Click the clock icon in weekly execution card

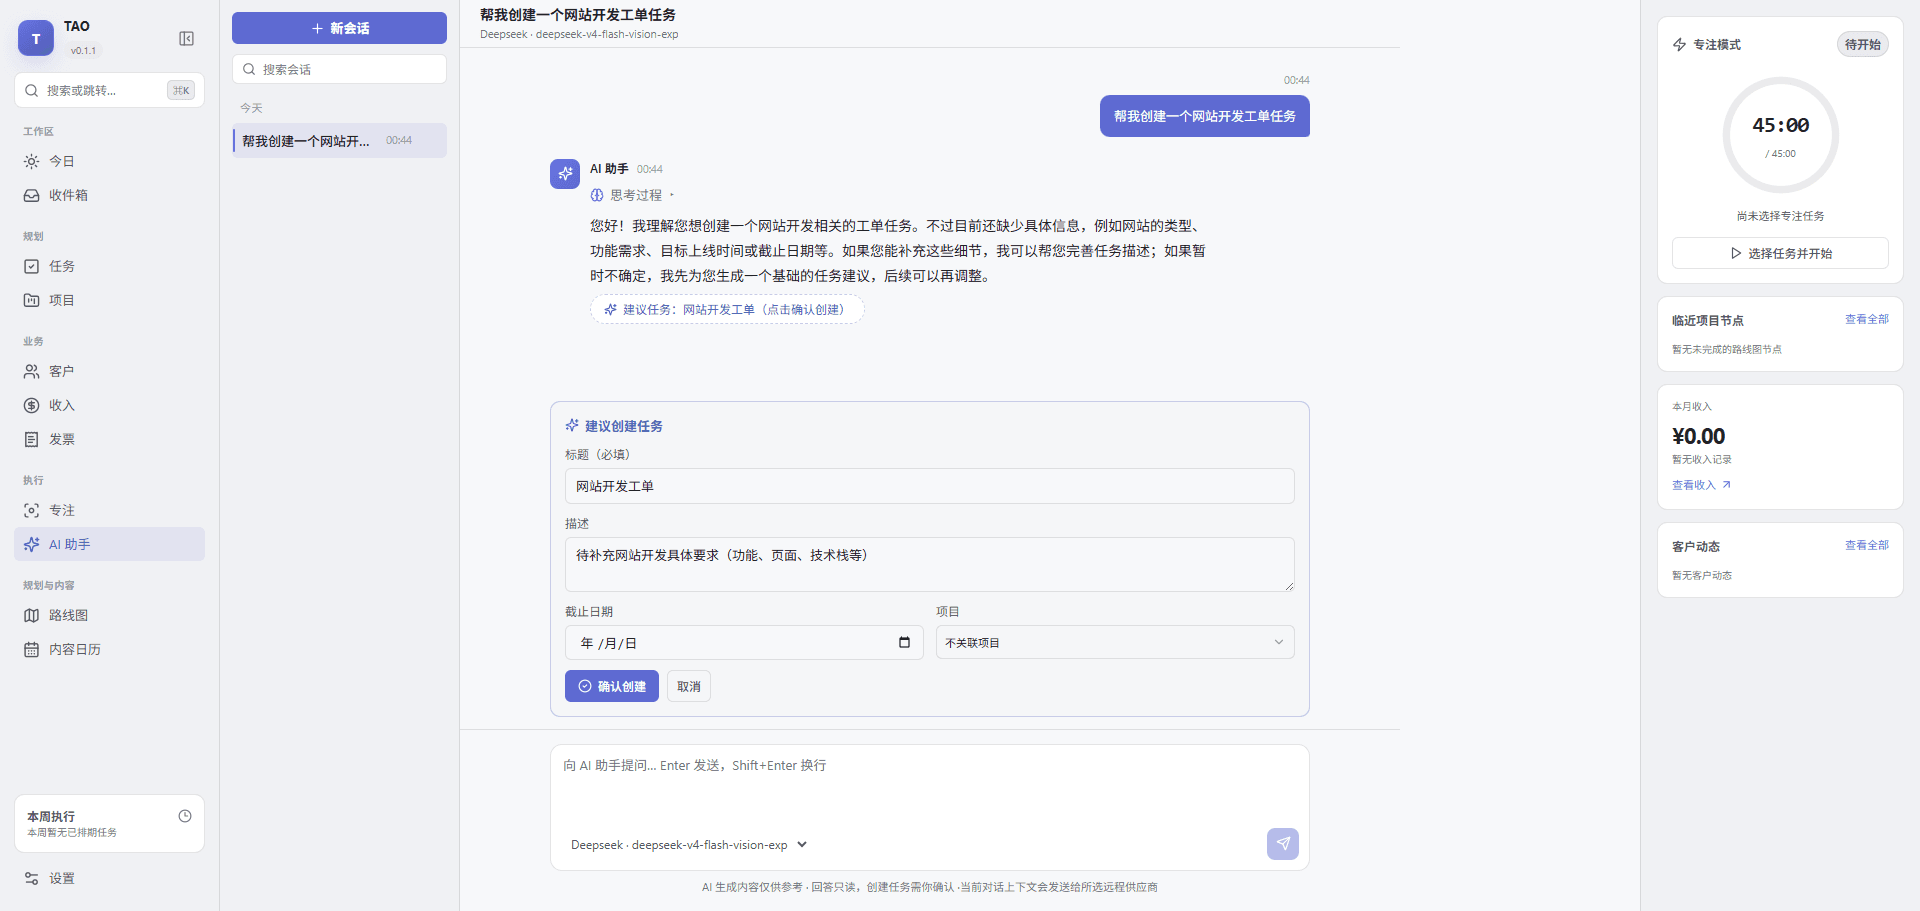point(185,816)
